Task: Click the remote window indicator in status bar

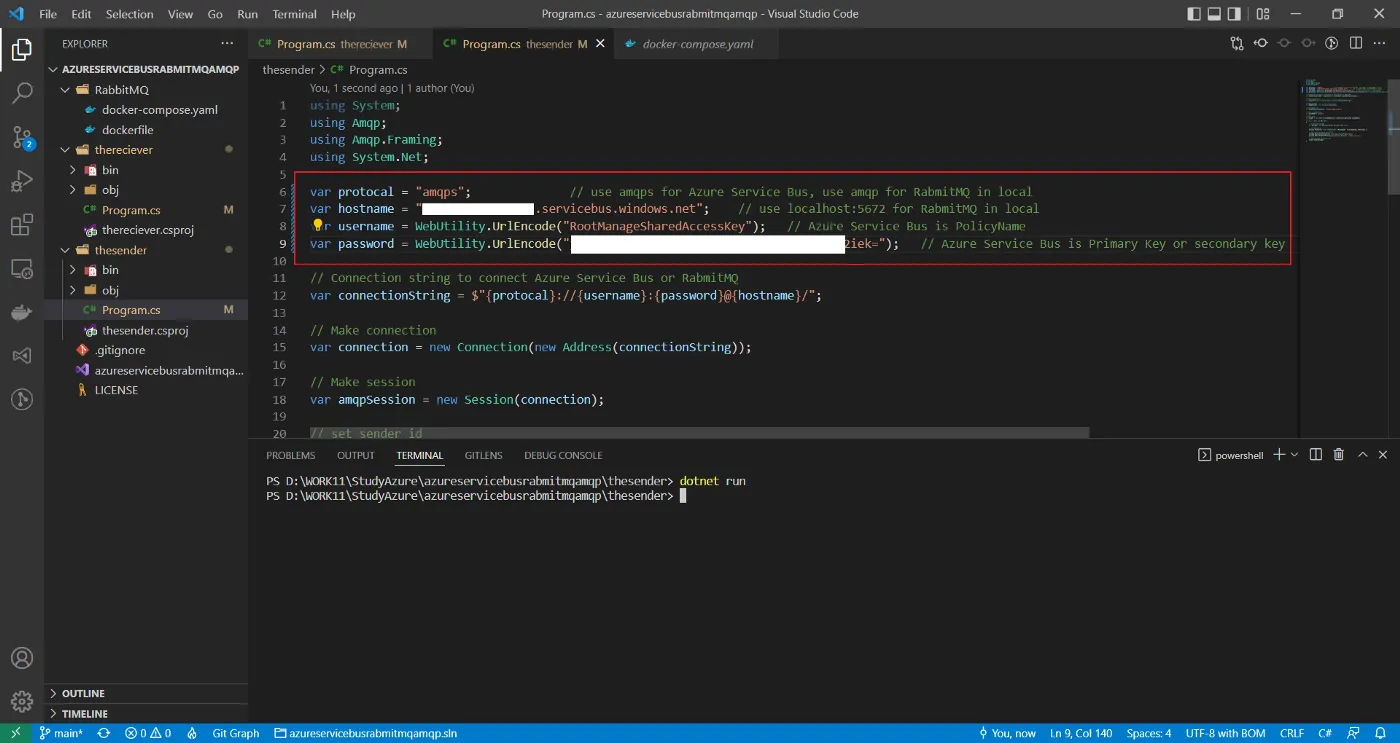Action: pyautogui.click(x=15, y=733)
